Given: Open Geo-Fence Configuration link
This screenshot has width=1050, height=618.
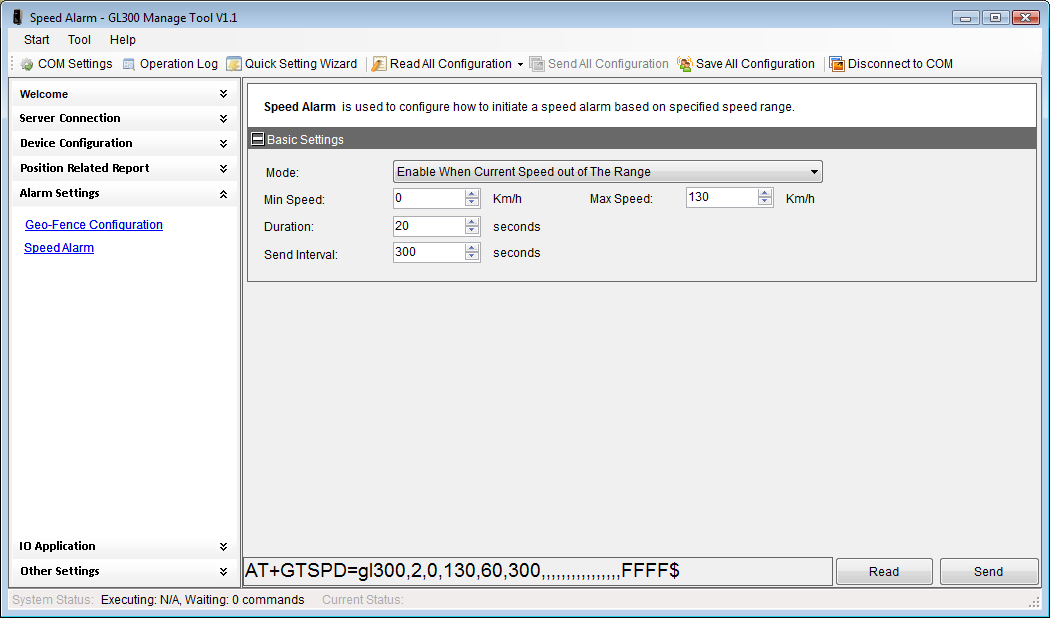Looking at the screenshot, I should [x=94, y=224].
